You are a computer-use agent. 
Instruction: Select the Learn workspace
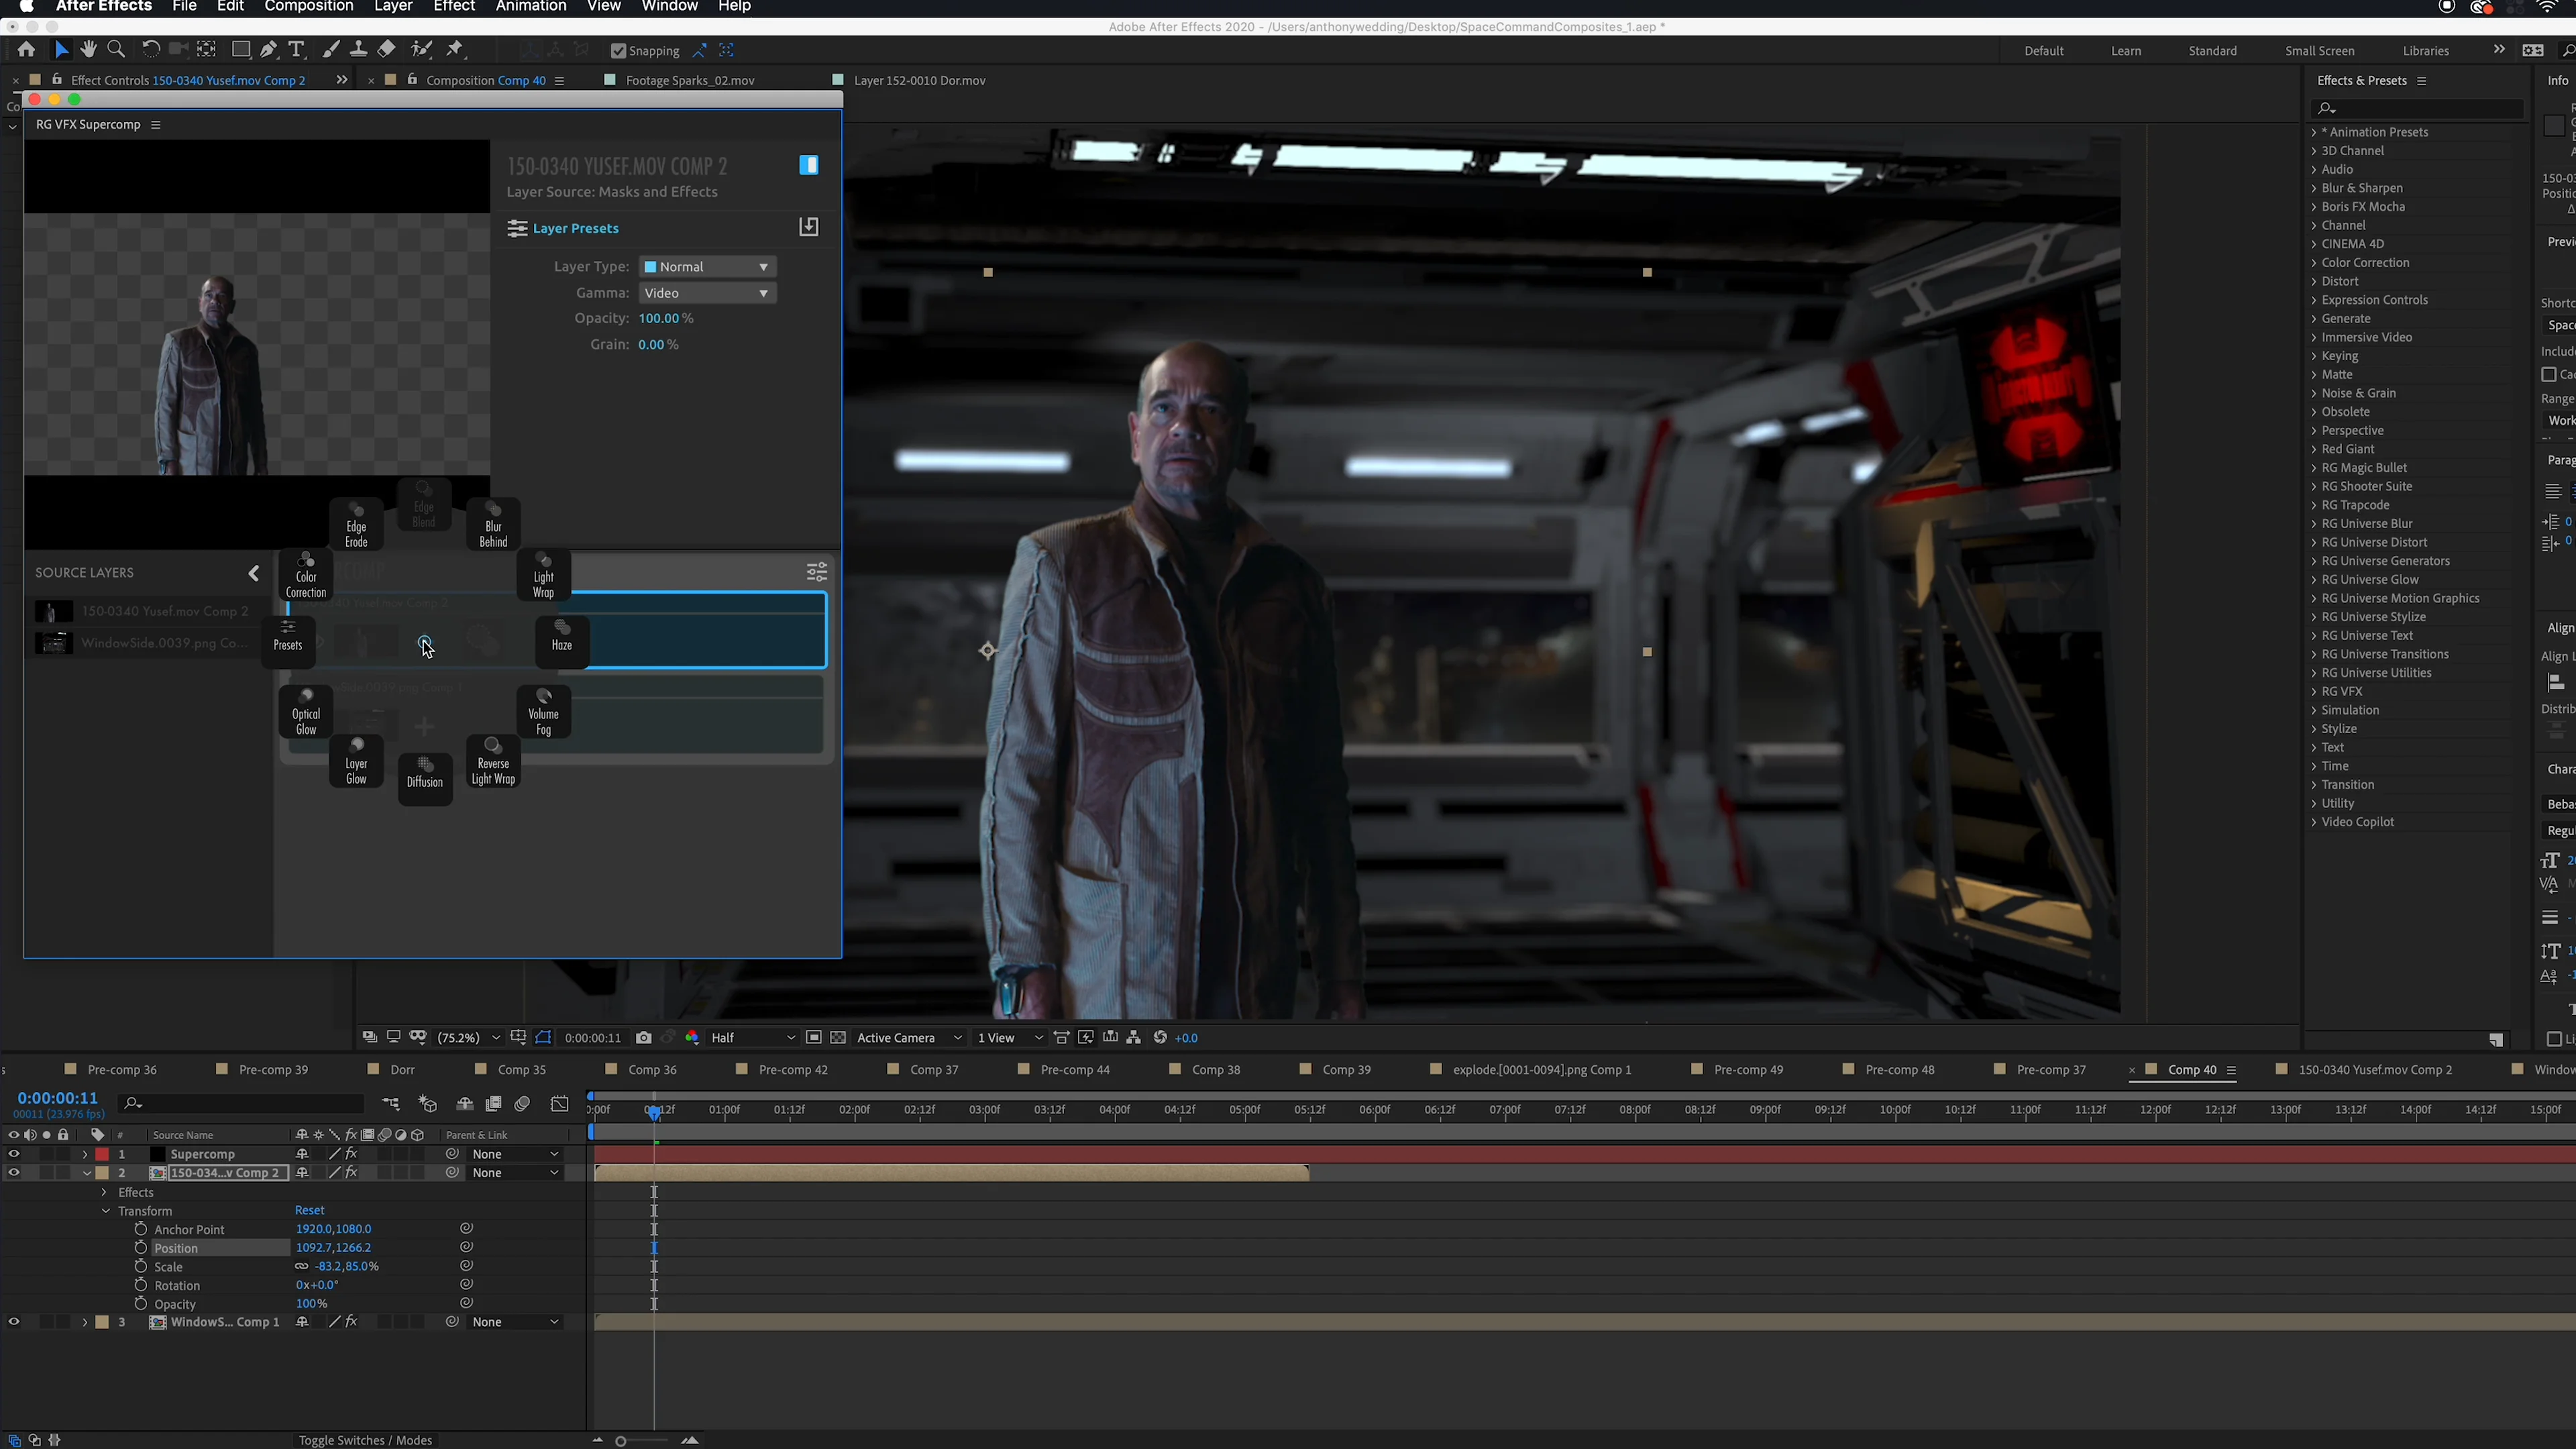(x=2126, y=51)
